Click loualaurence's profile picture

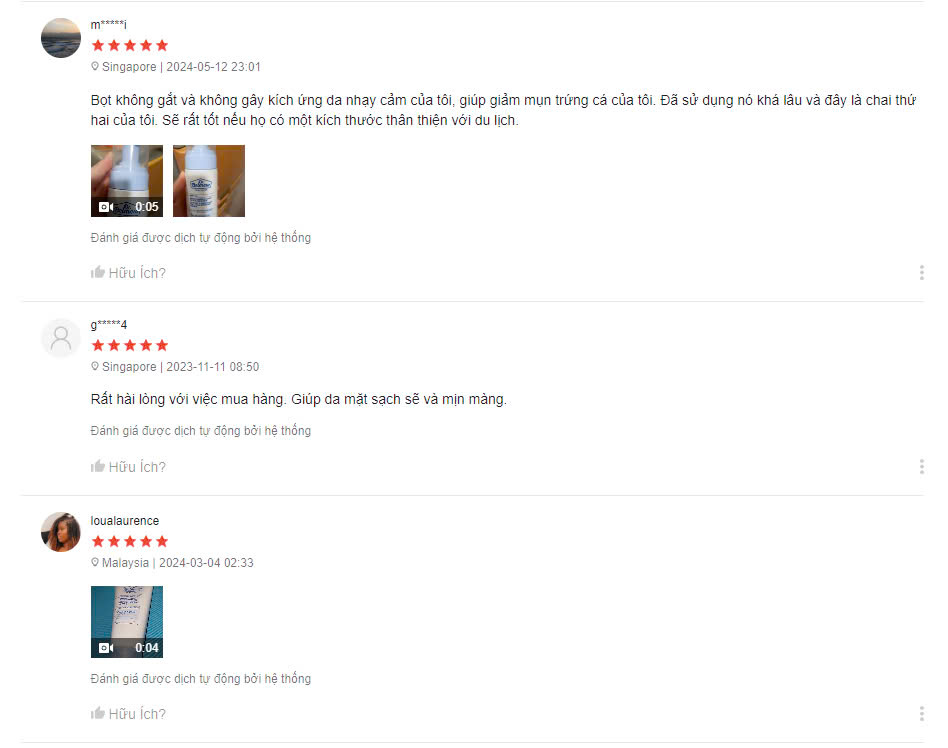pyautogui.click(x=61, y=532)
